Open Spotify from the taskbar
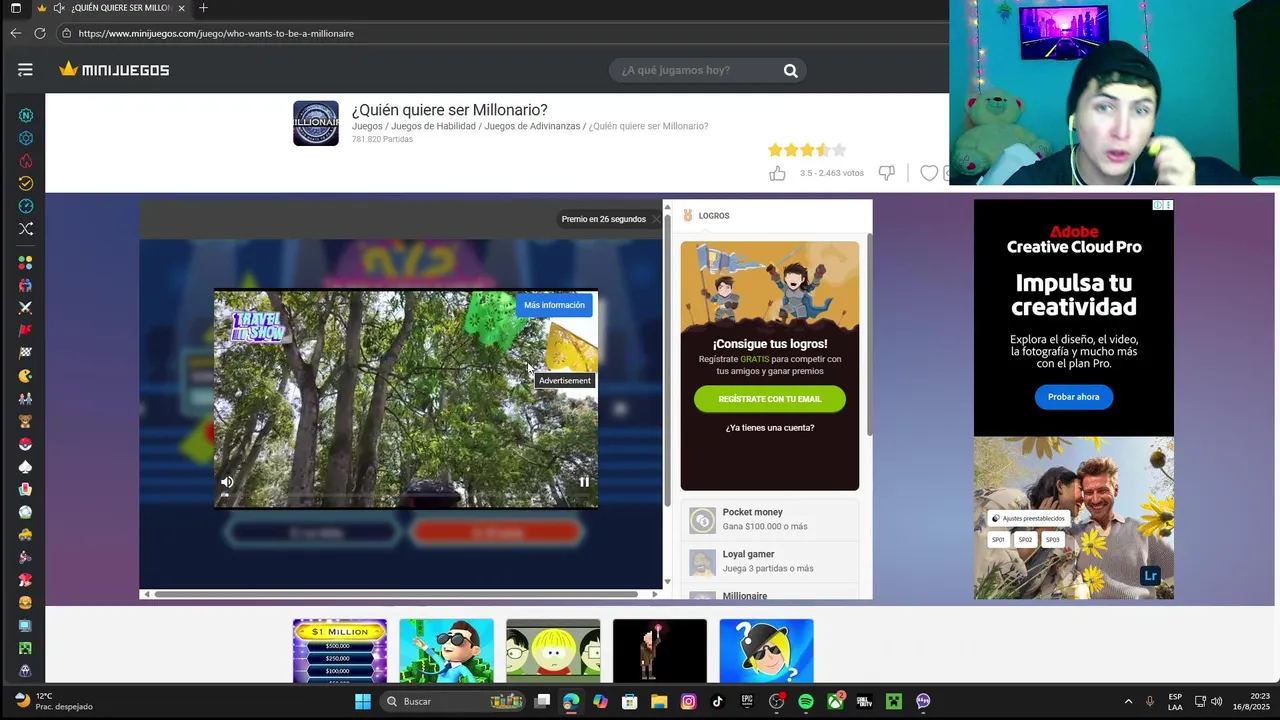1280x720 pixels. pos(806,701)
